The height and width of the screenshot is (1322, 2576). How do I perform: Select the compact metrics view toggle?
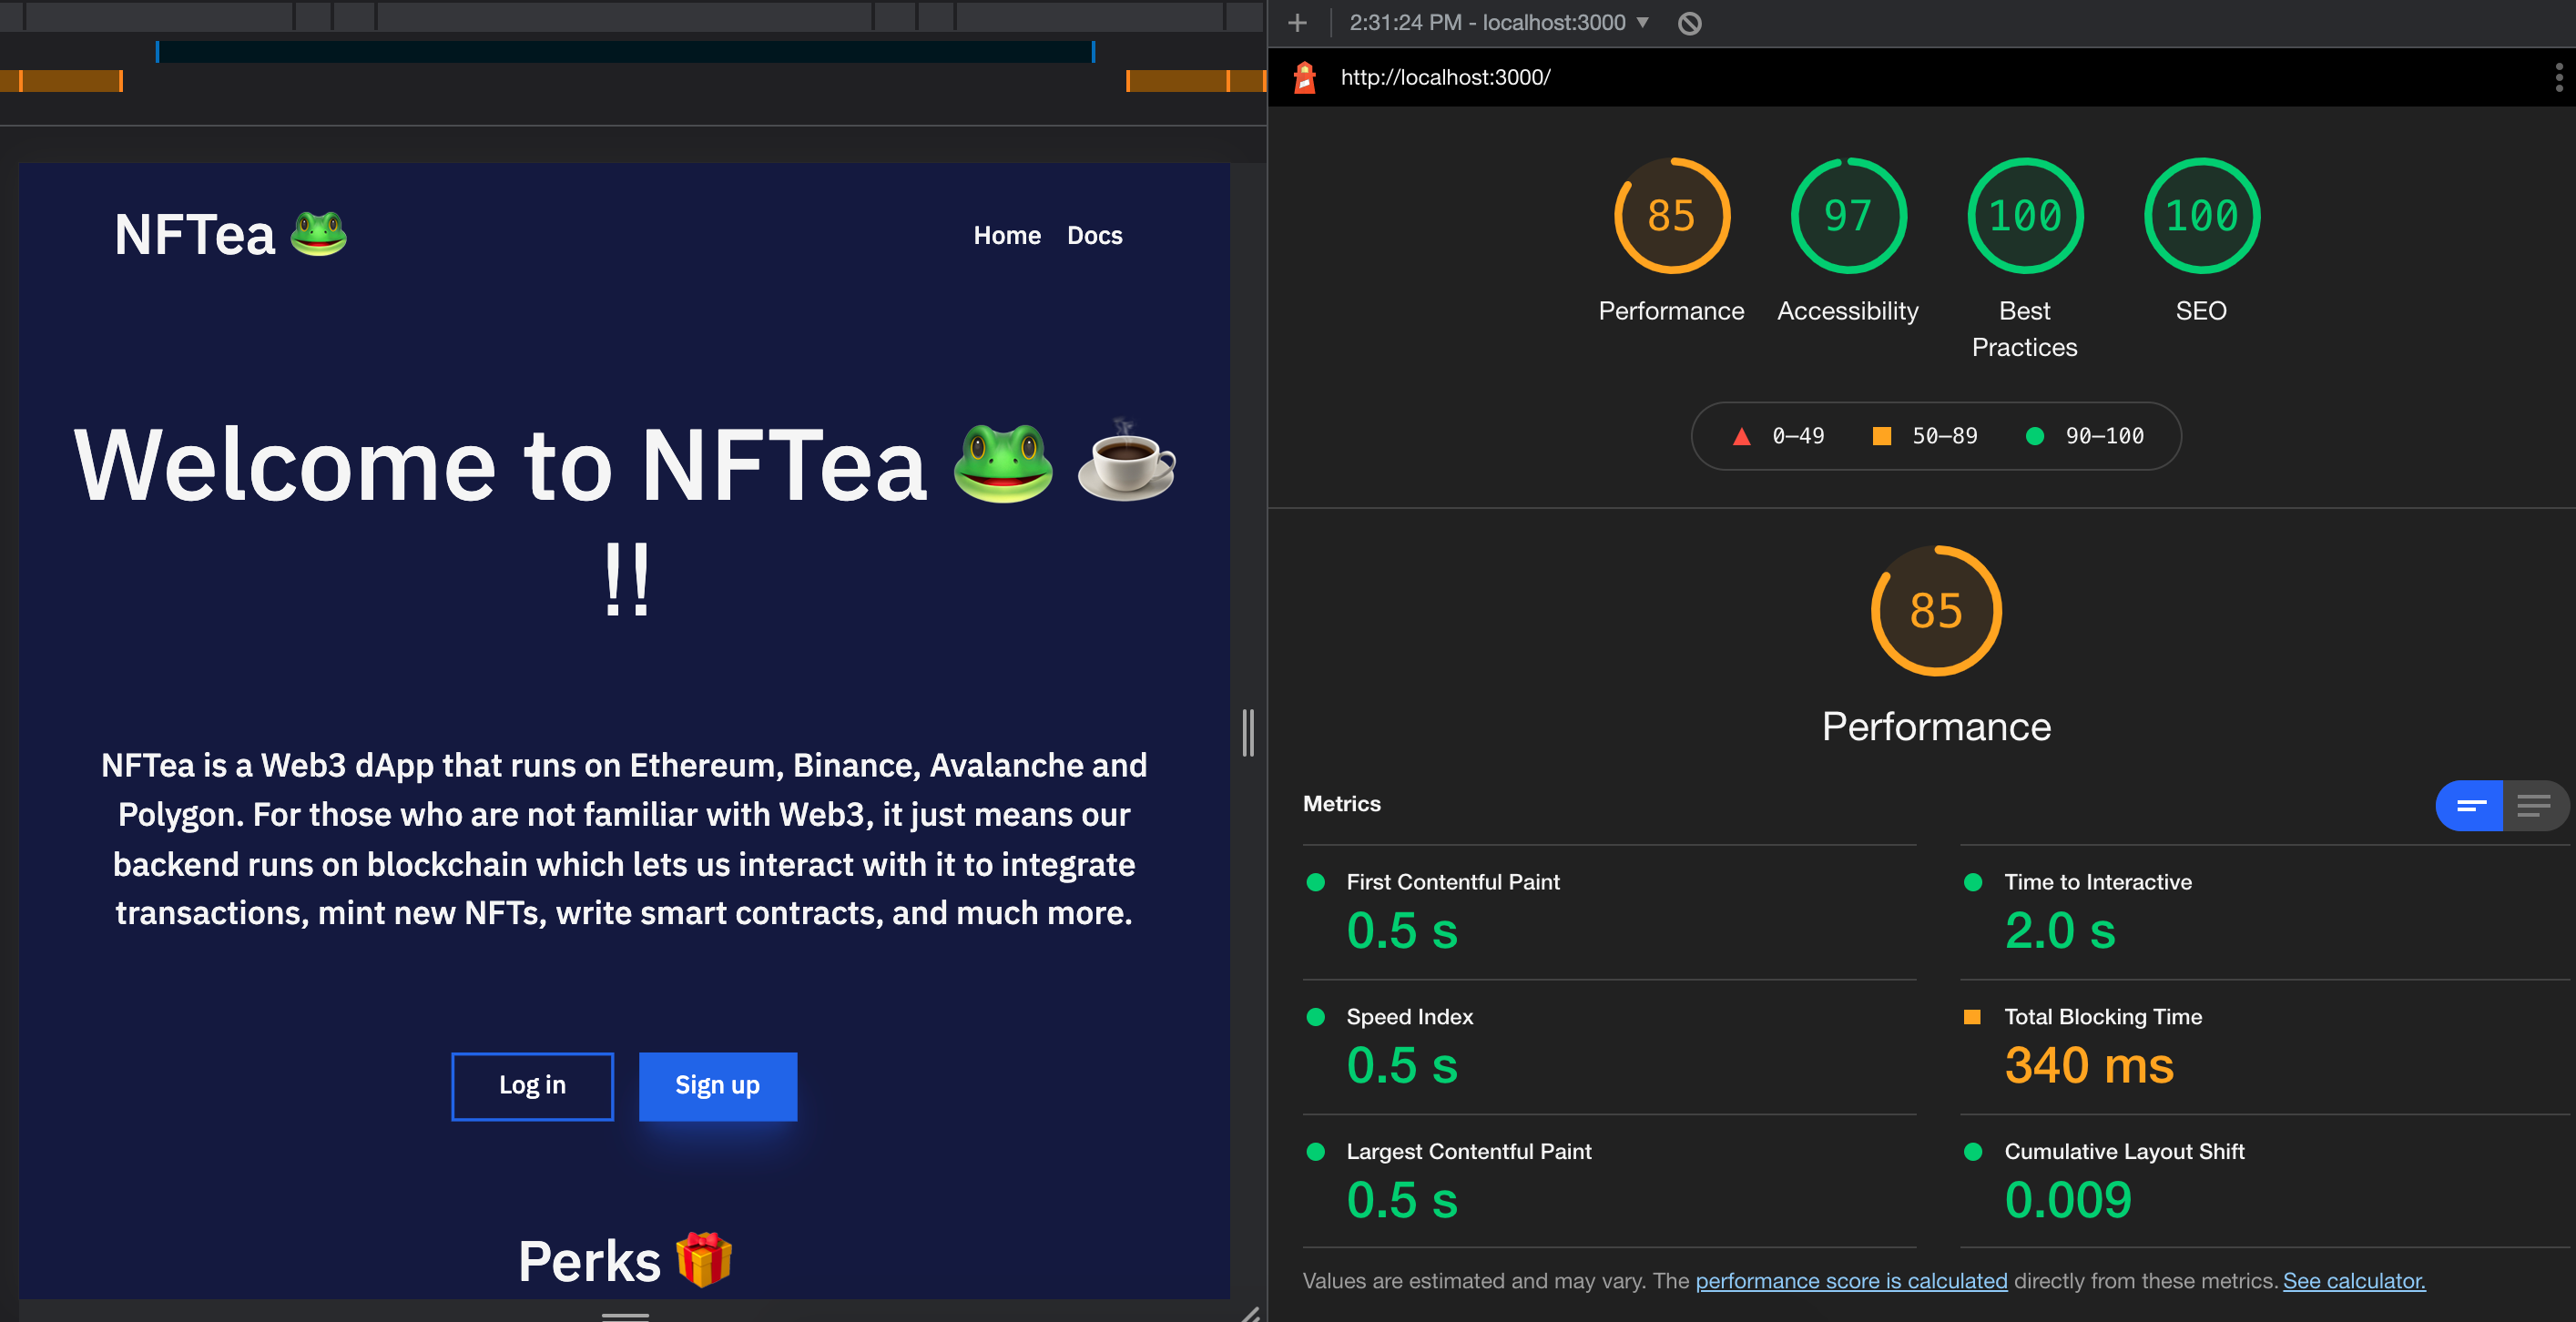[2470, 805]
